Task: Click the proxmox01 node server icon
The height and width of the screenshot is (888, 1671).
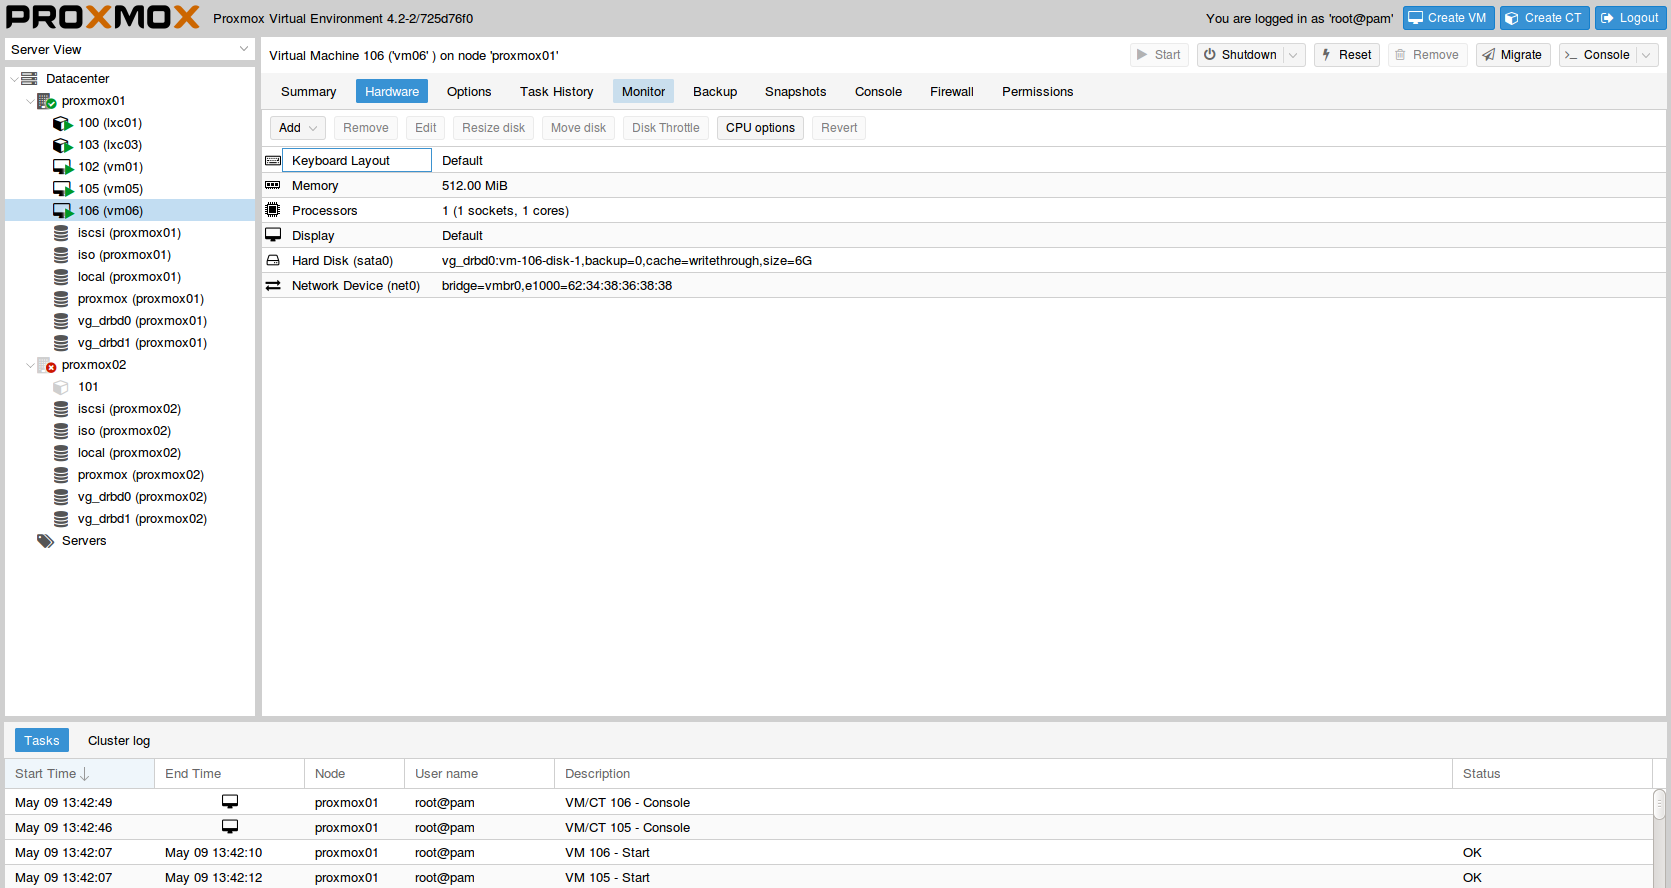Action: 46,101
